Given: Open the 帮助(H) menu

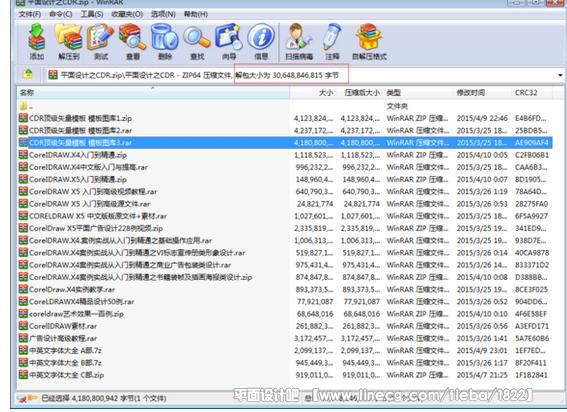Looking at the screenshot, I should (x=196, y=14).
